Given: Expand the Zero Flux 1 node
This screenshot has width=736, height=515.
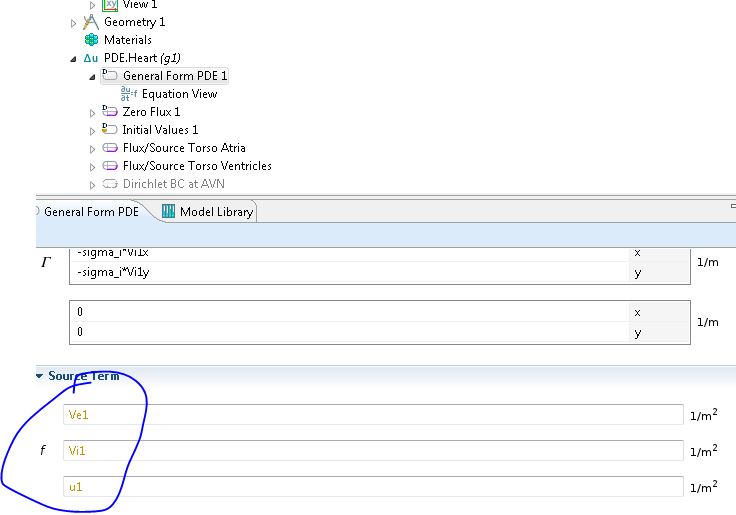Looking at the screenshot, I should 93,112.
